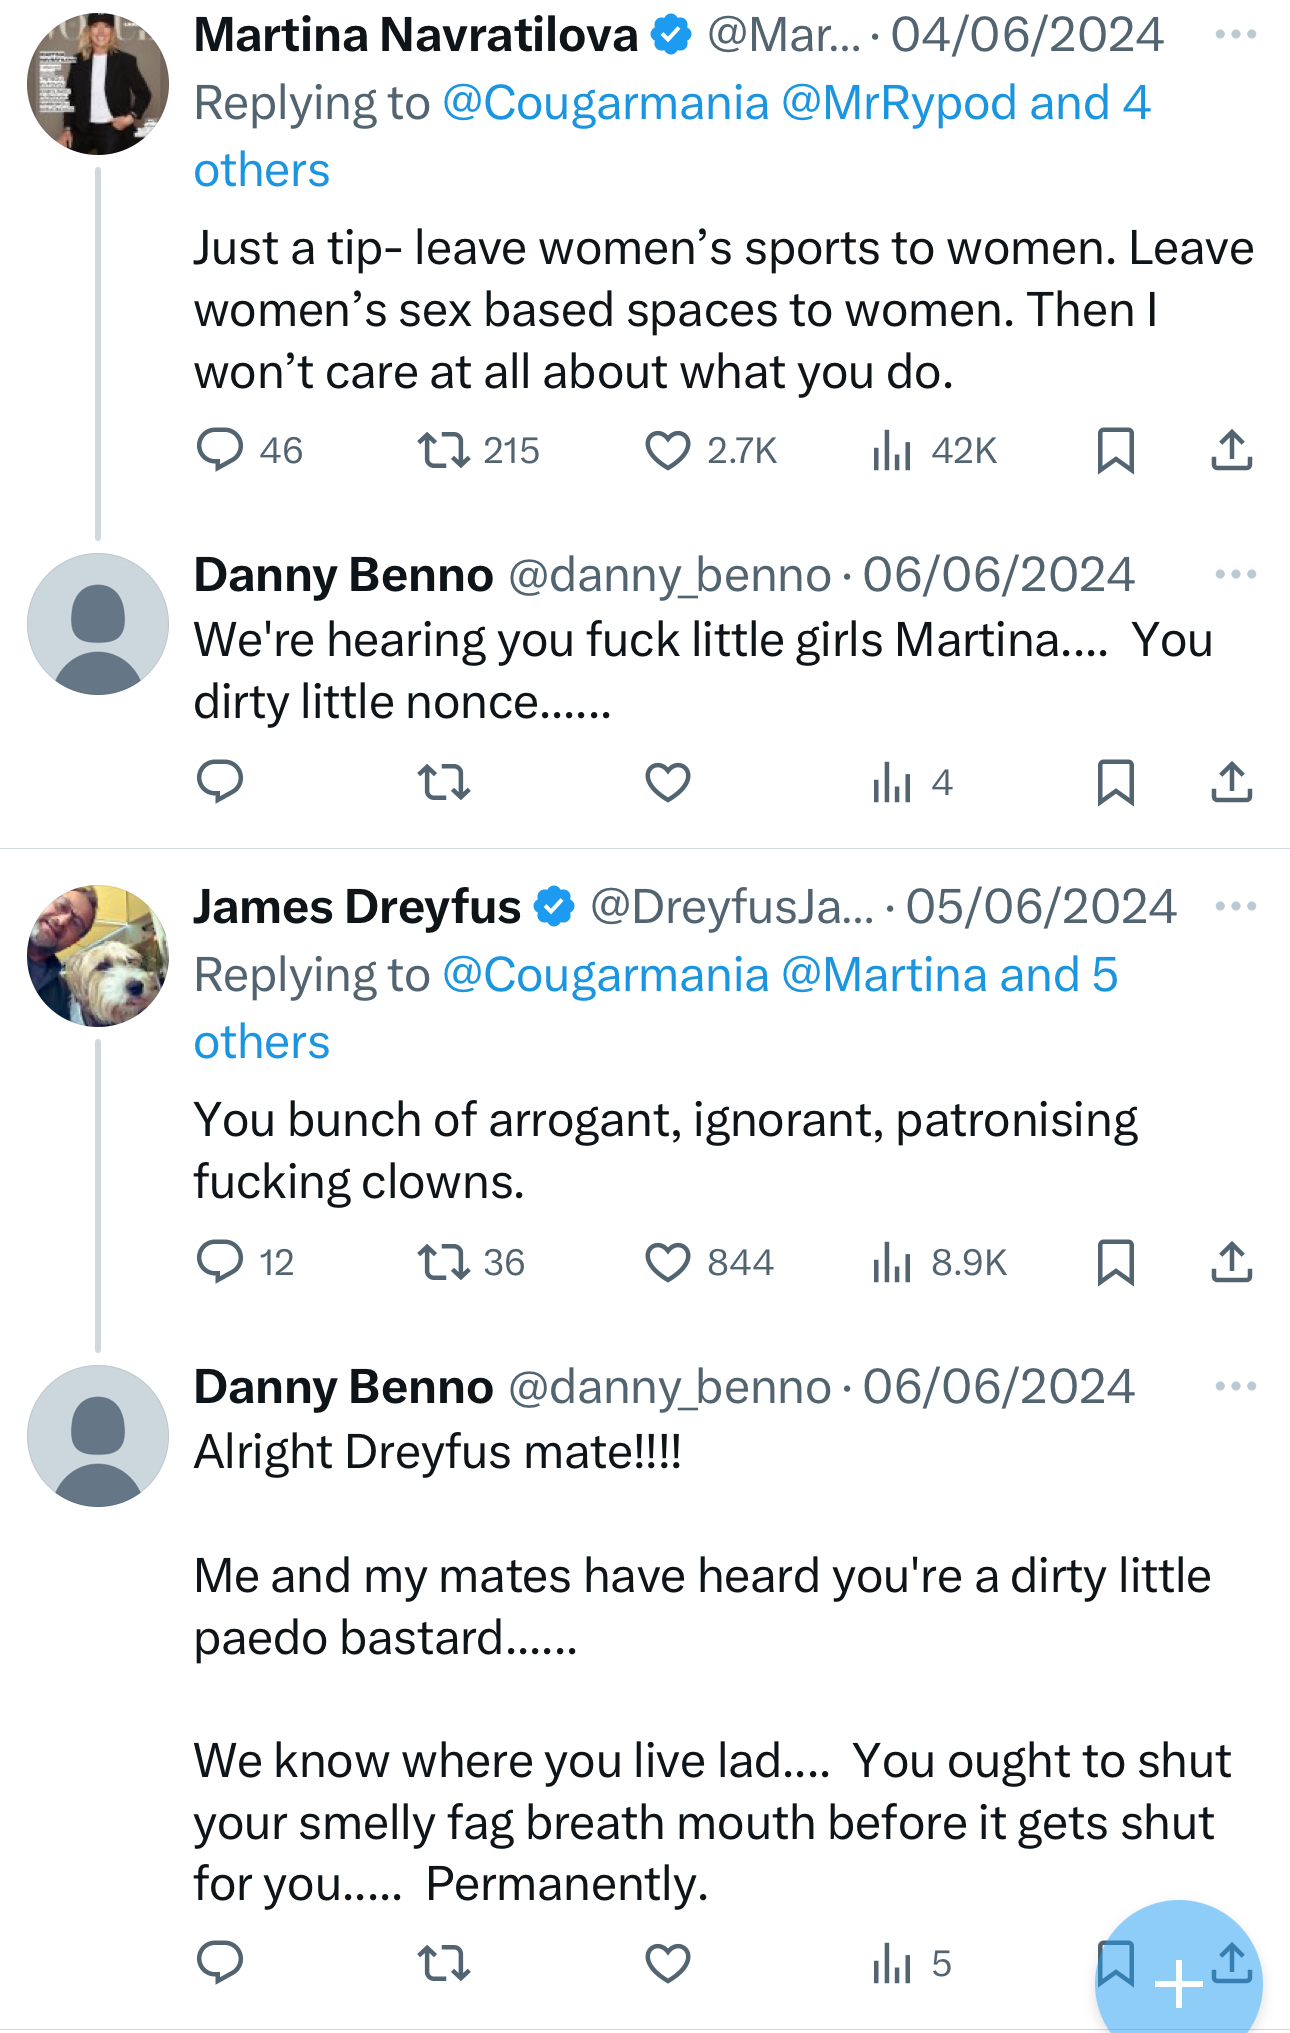Open the "@Martina and 5 others" link
Screen dimensions: 1290x2033
pyautogui.click(x=948, y=976)
